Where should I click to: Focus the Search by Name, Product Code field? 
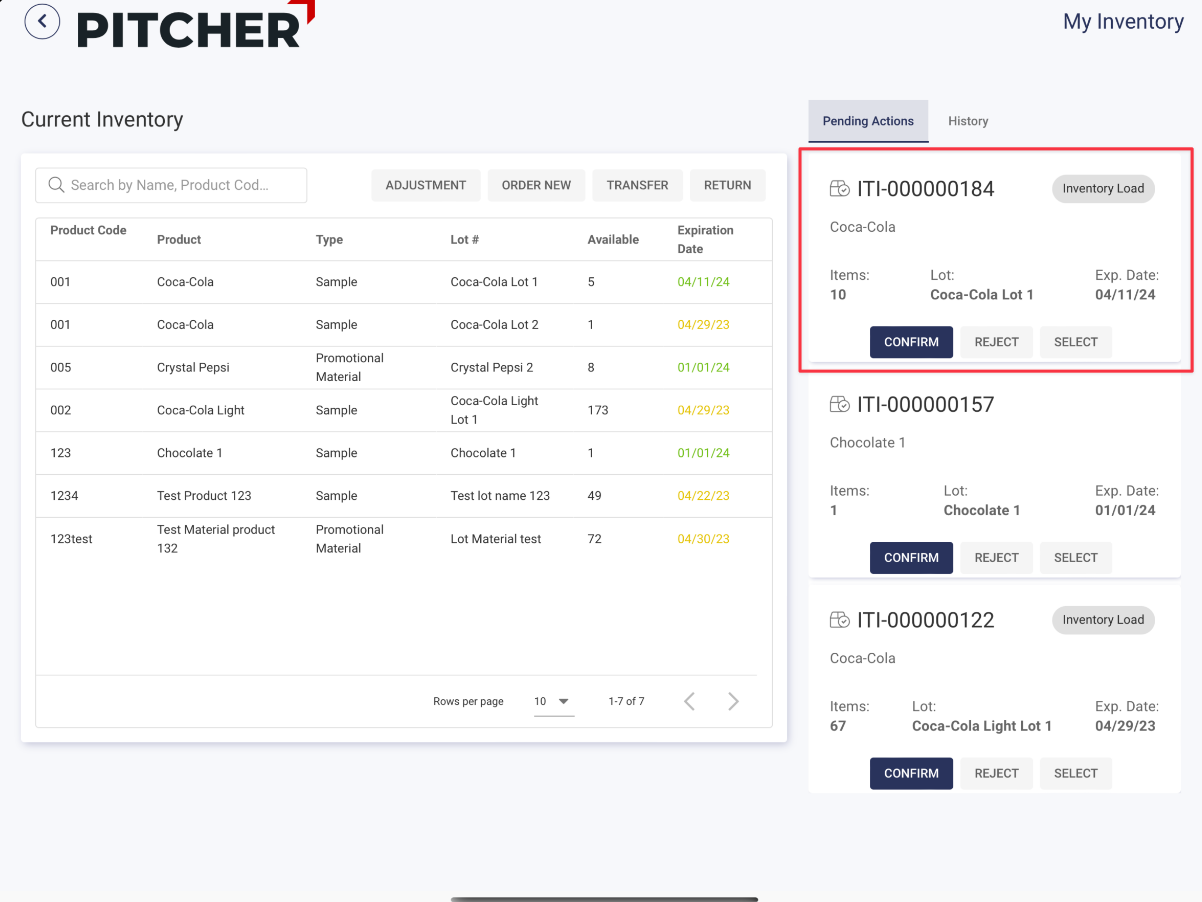coord(180,185)
